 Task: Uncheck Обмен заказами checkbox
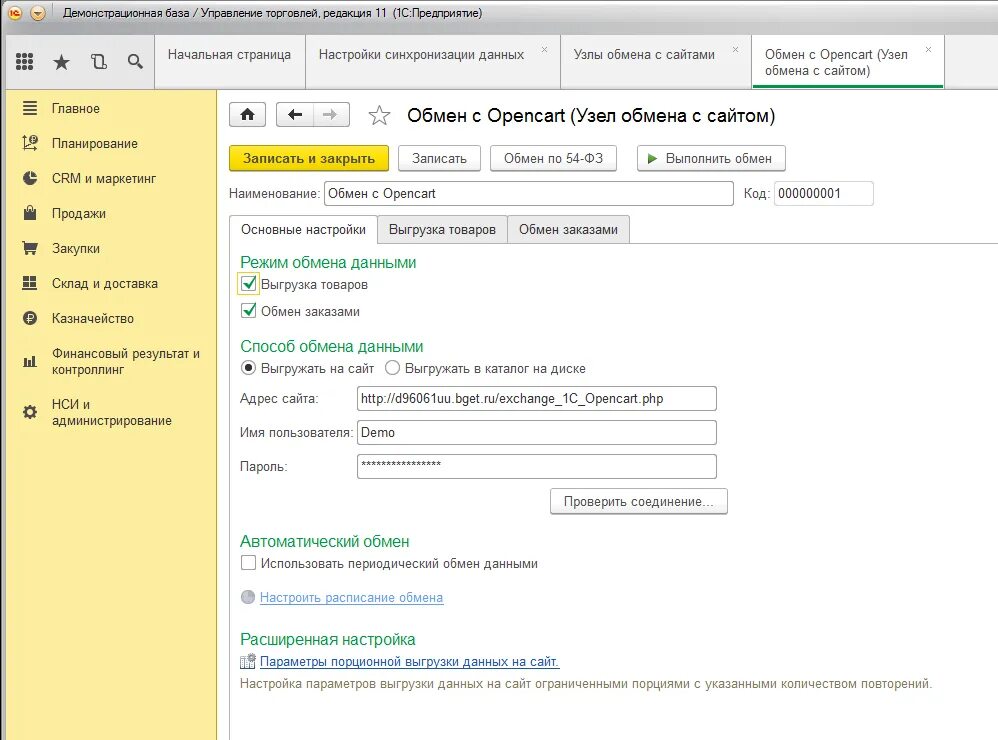(249, 311)
